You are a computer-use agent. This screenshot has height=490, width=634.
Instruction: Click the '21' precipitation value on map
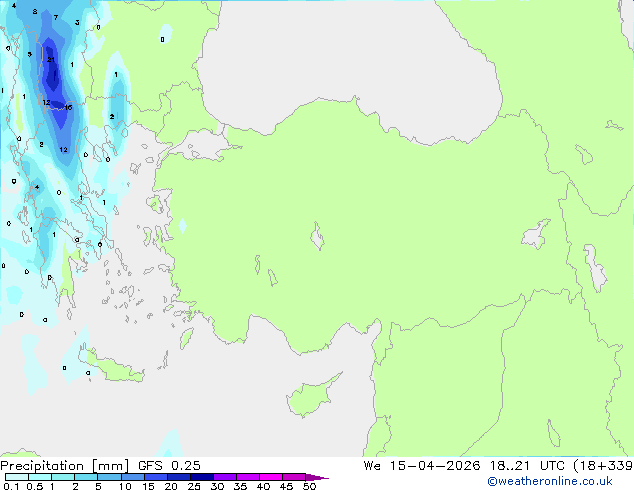(51, 59)
